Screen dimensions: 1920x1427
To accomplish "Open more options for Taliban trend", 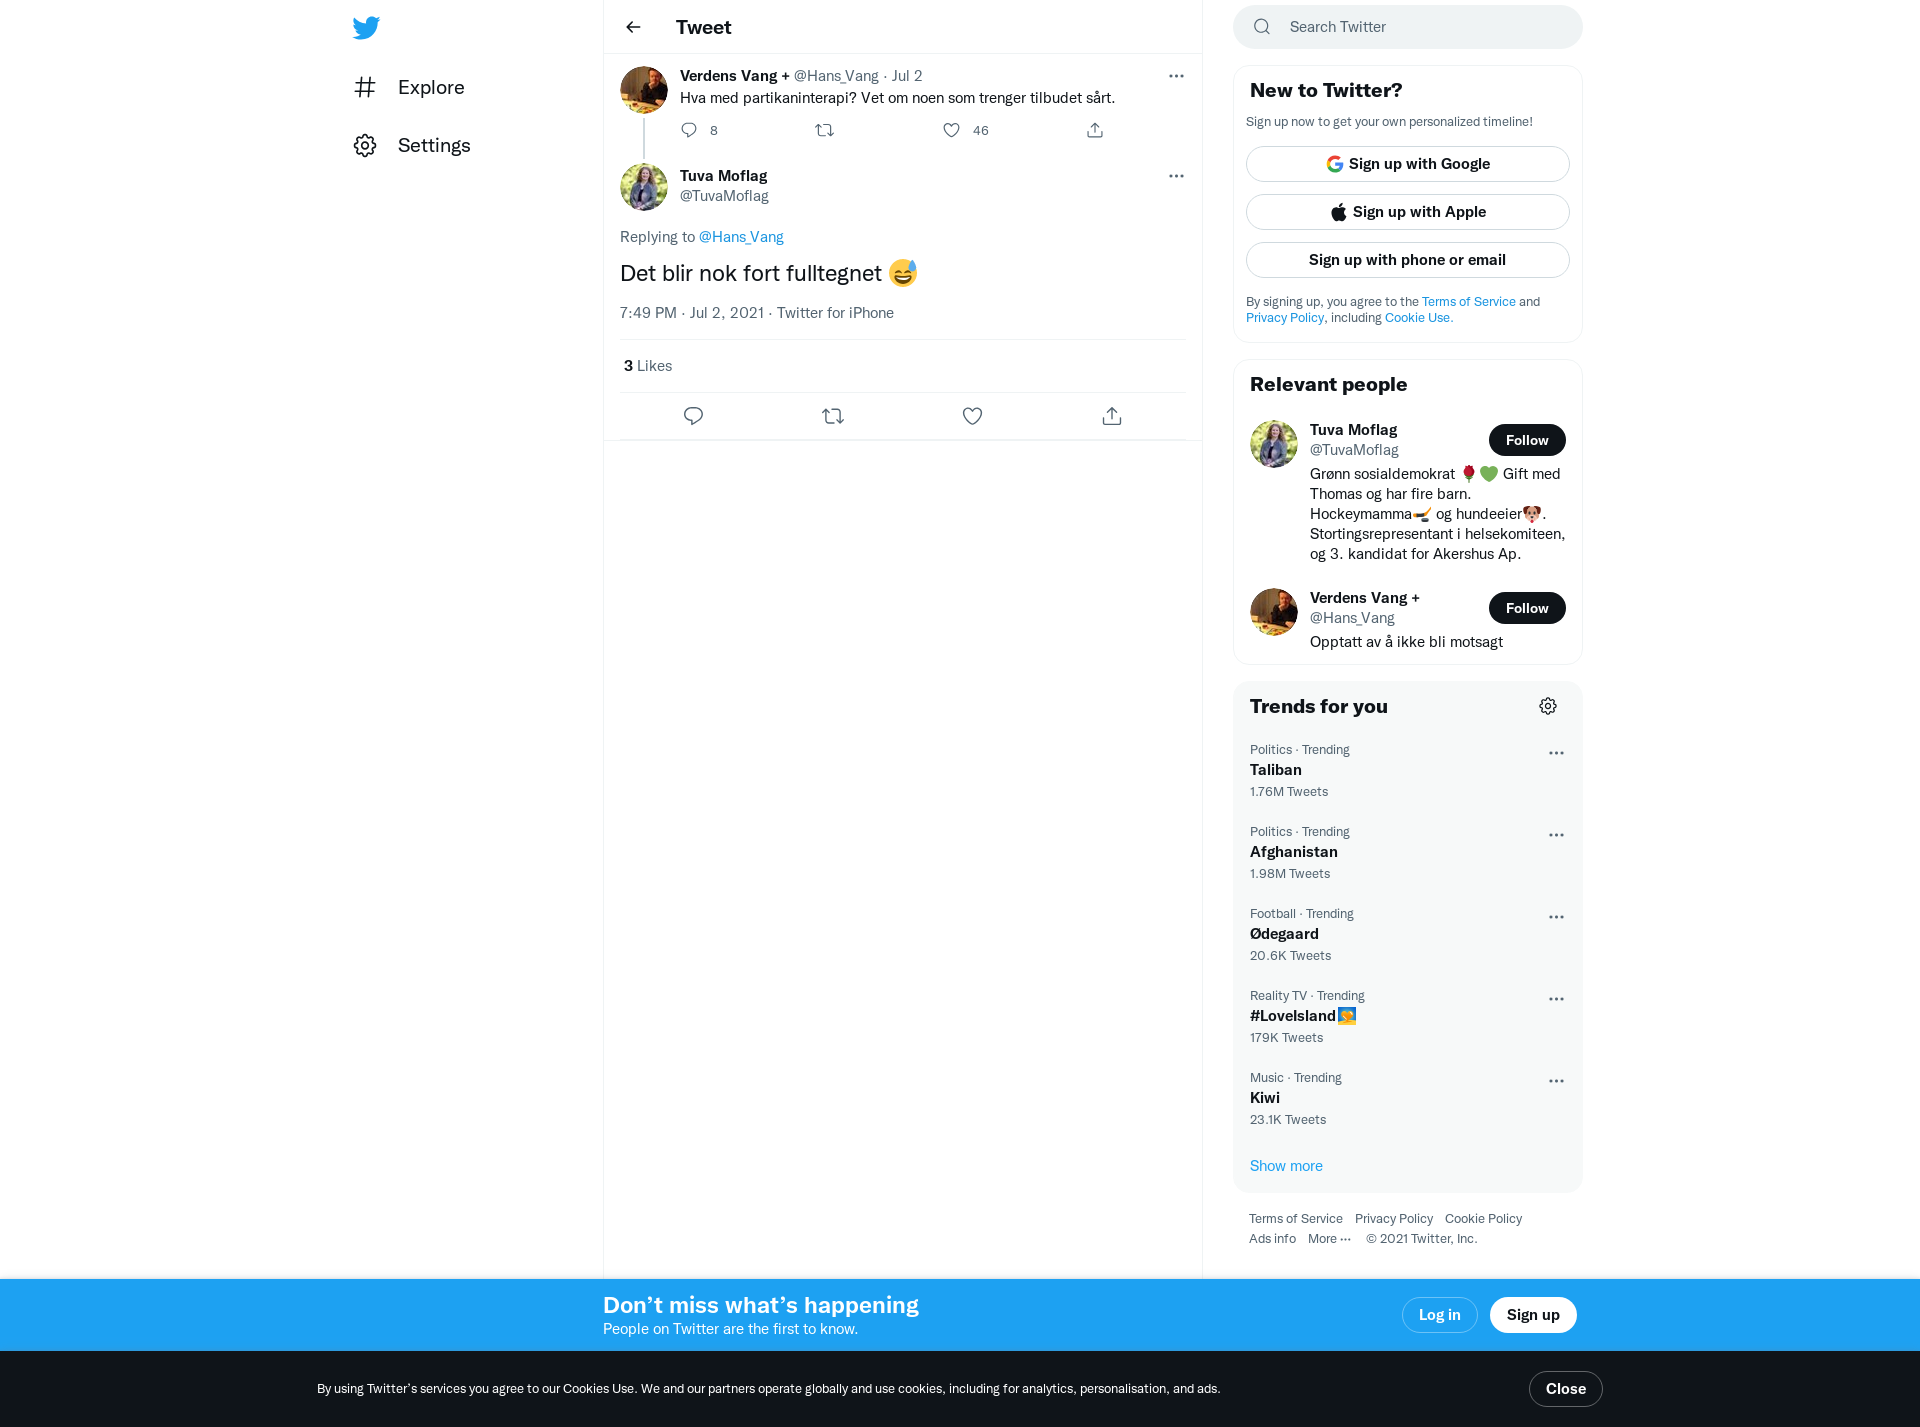I will 1556,753.
